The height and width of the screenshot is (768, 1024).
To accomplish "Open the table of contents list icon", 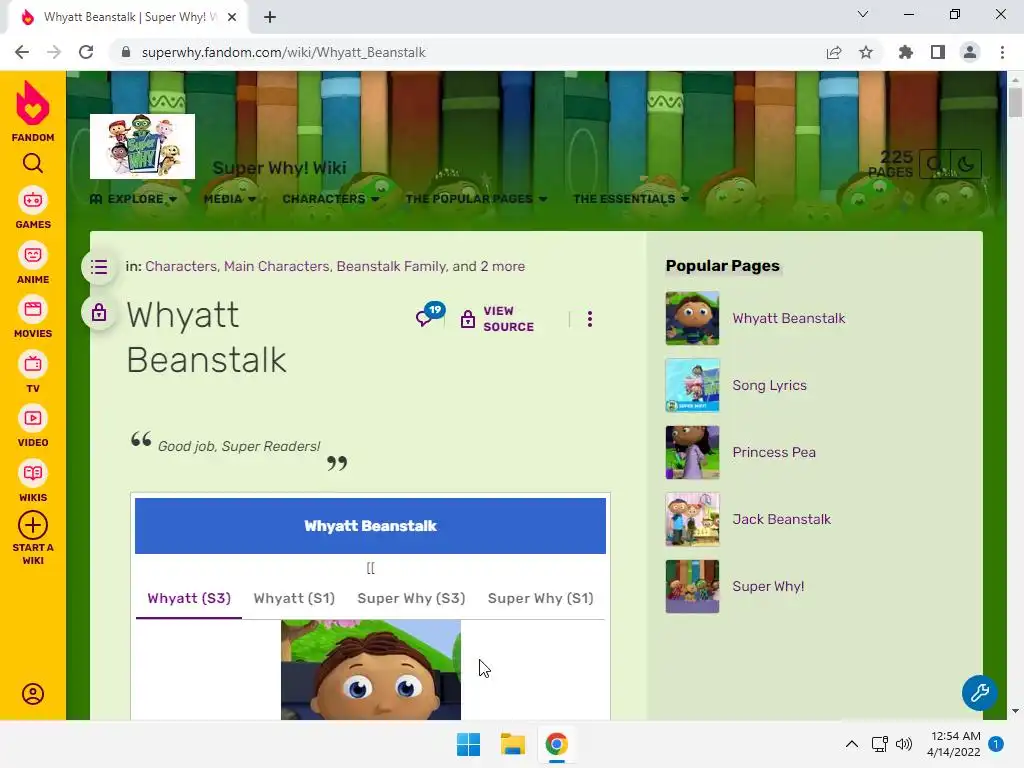I will [99, 266].
